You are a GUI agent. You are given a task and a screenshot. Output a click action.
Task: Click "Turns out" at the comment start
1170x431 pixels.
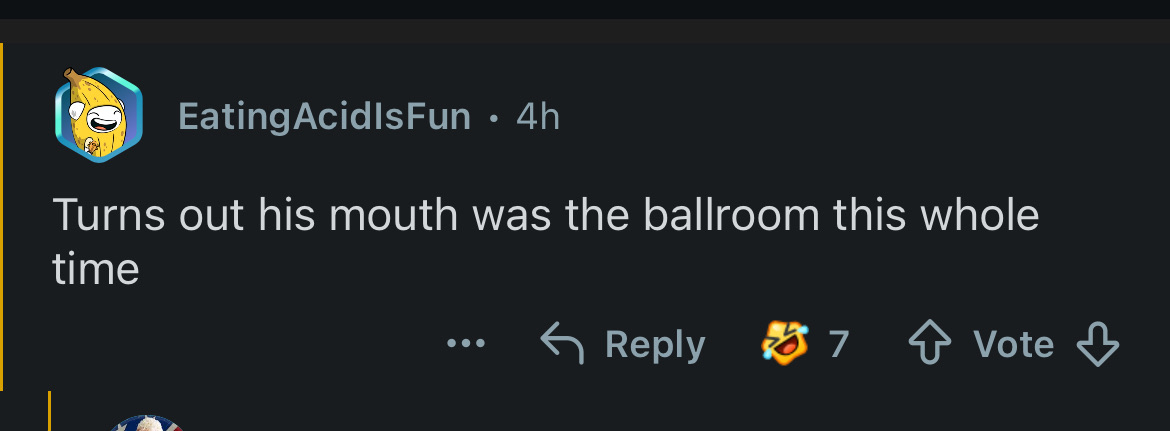tap(144, 216)
